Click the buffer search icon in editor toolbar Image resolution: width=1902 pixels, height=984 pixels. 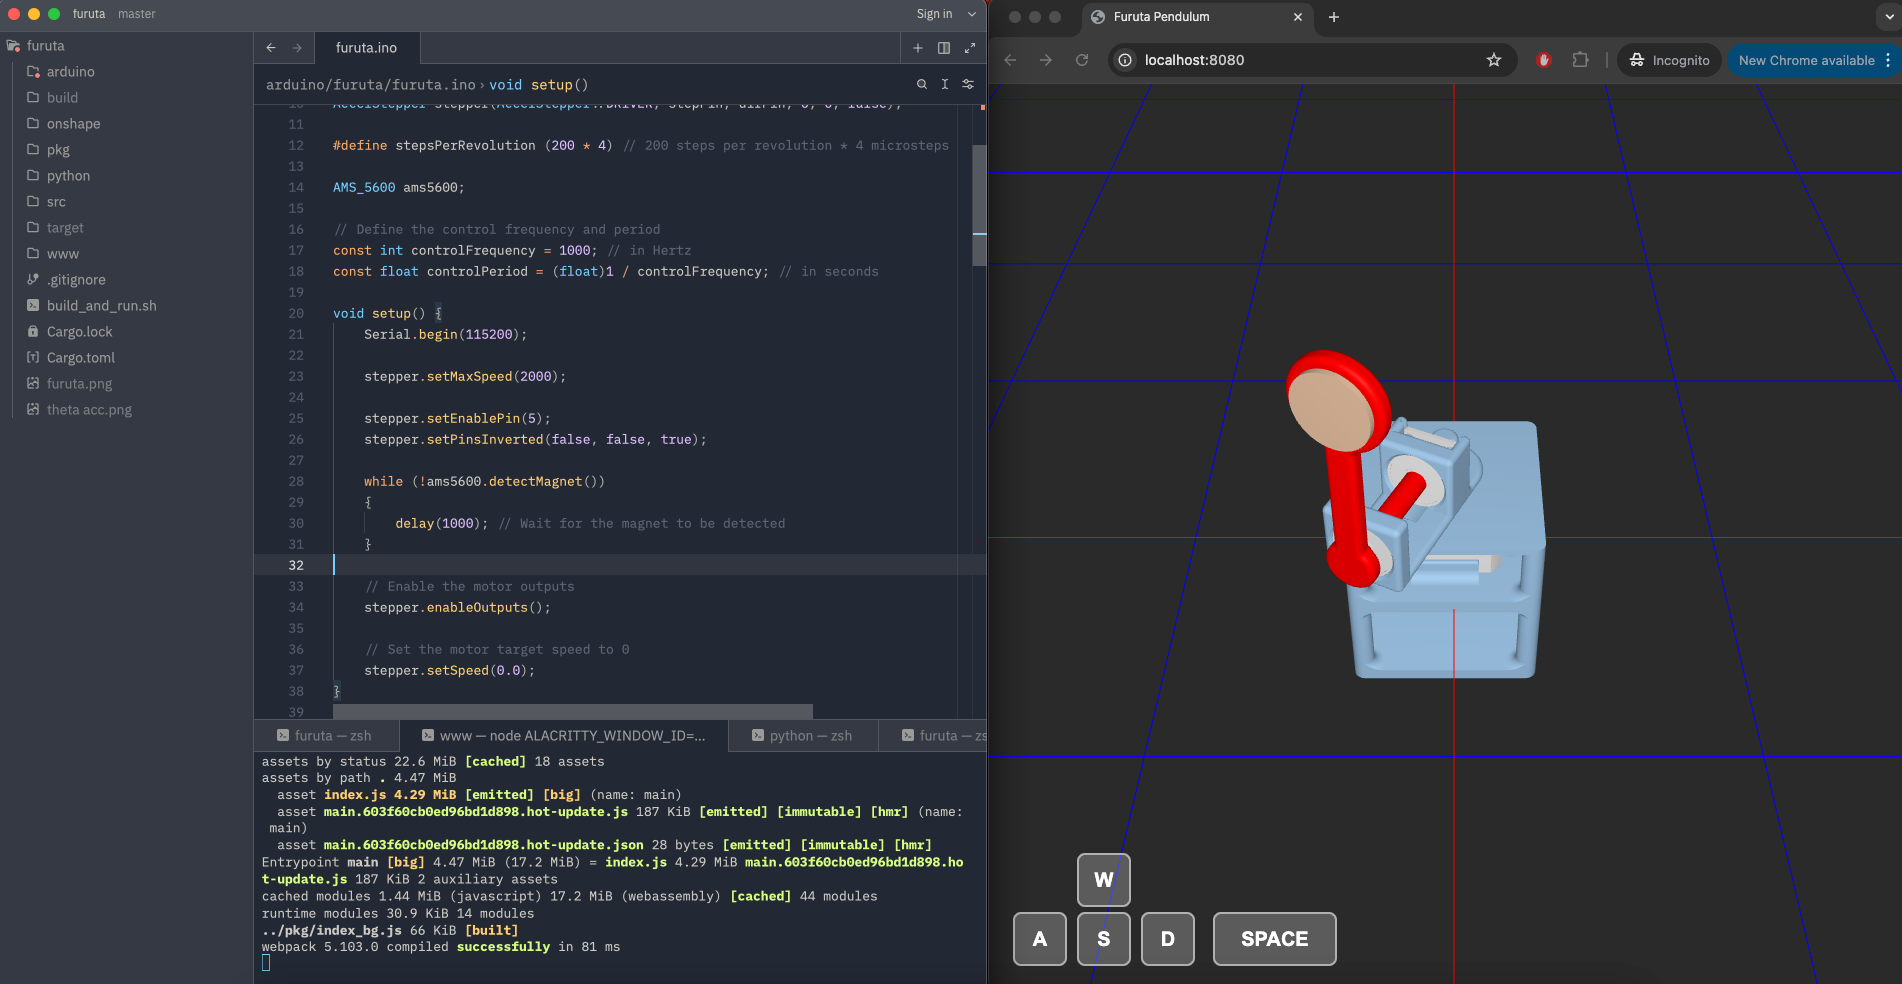[x=921, y=85]
